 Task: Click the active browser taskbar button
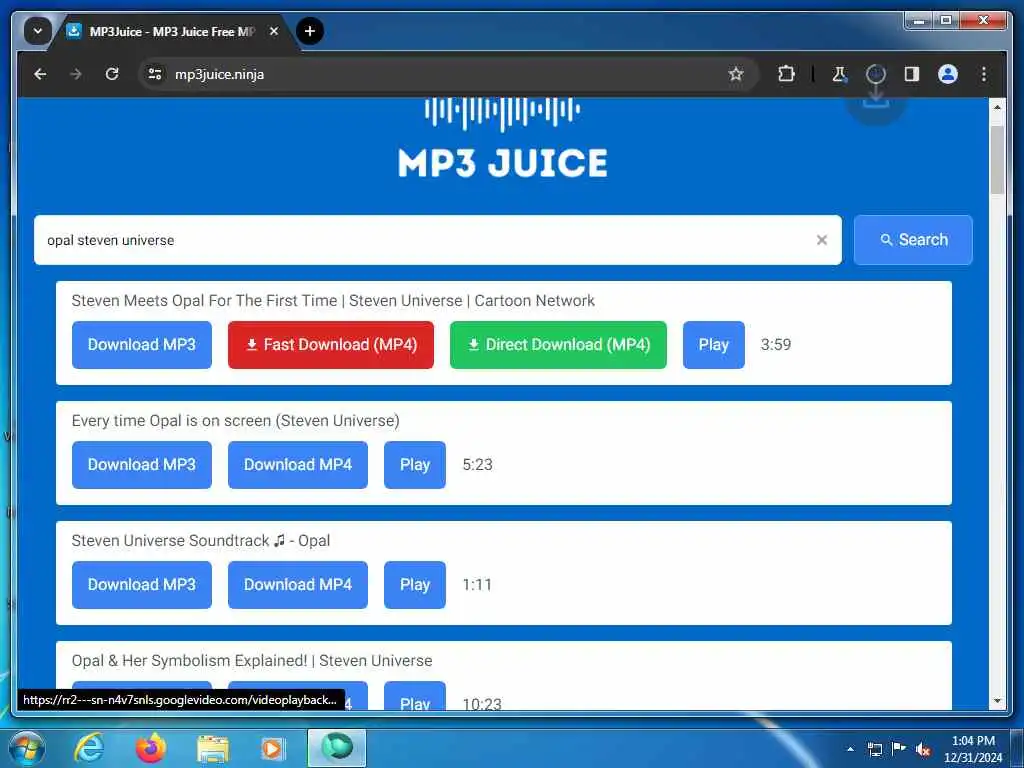click(337, 748)
